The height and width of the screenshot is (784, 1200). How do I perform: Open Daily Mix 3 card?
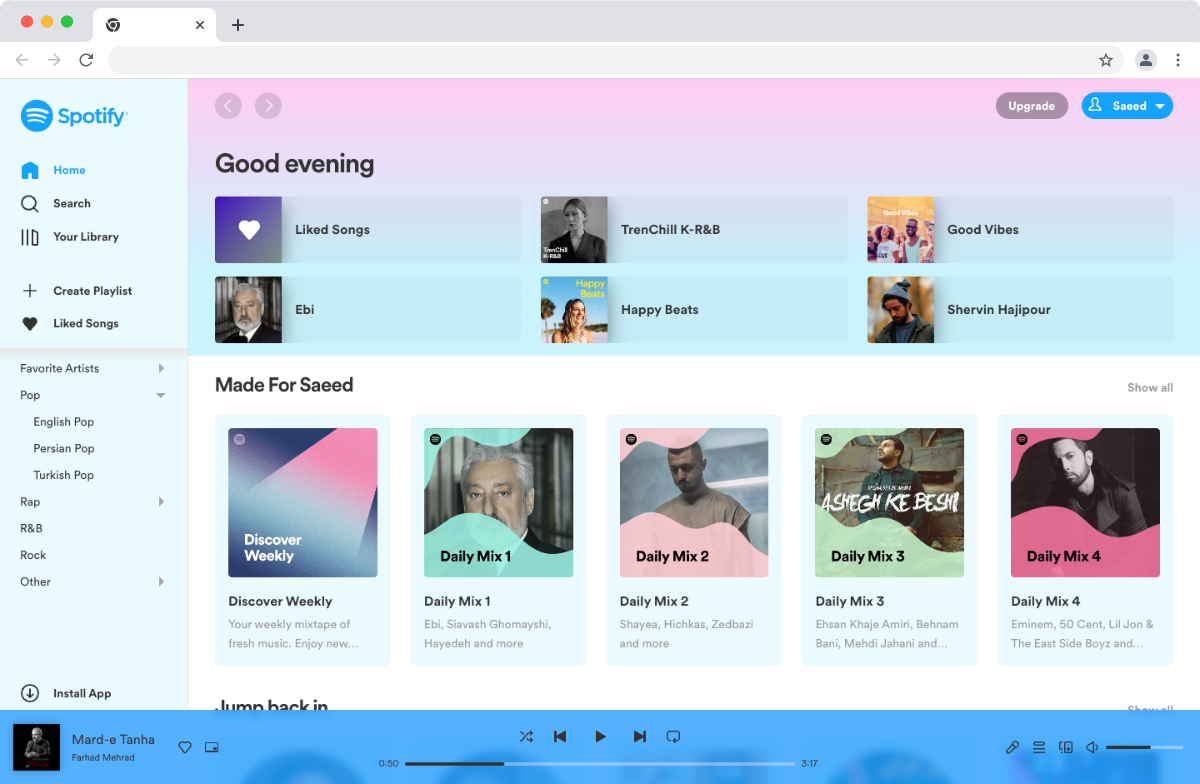(890, 540)
